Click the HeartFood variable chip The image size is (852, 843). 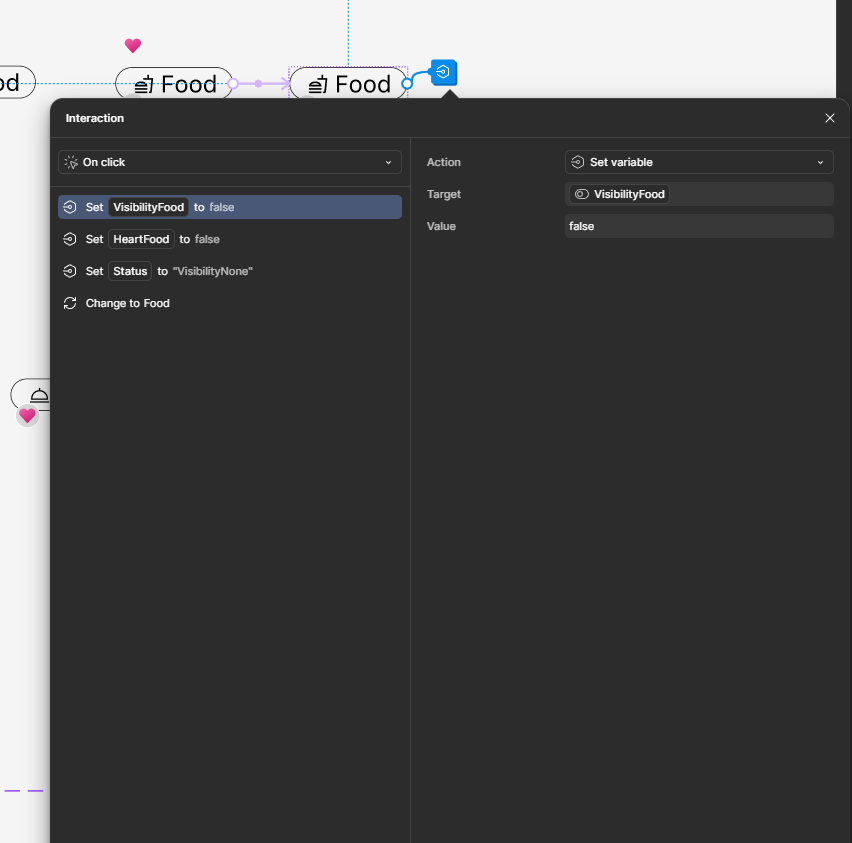click(141, 239)
